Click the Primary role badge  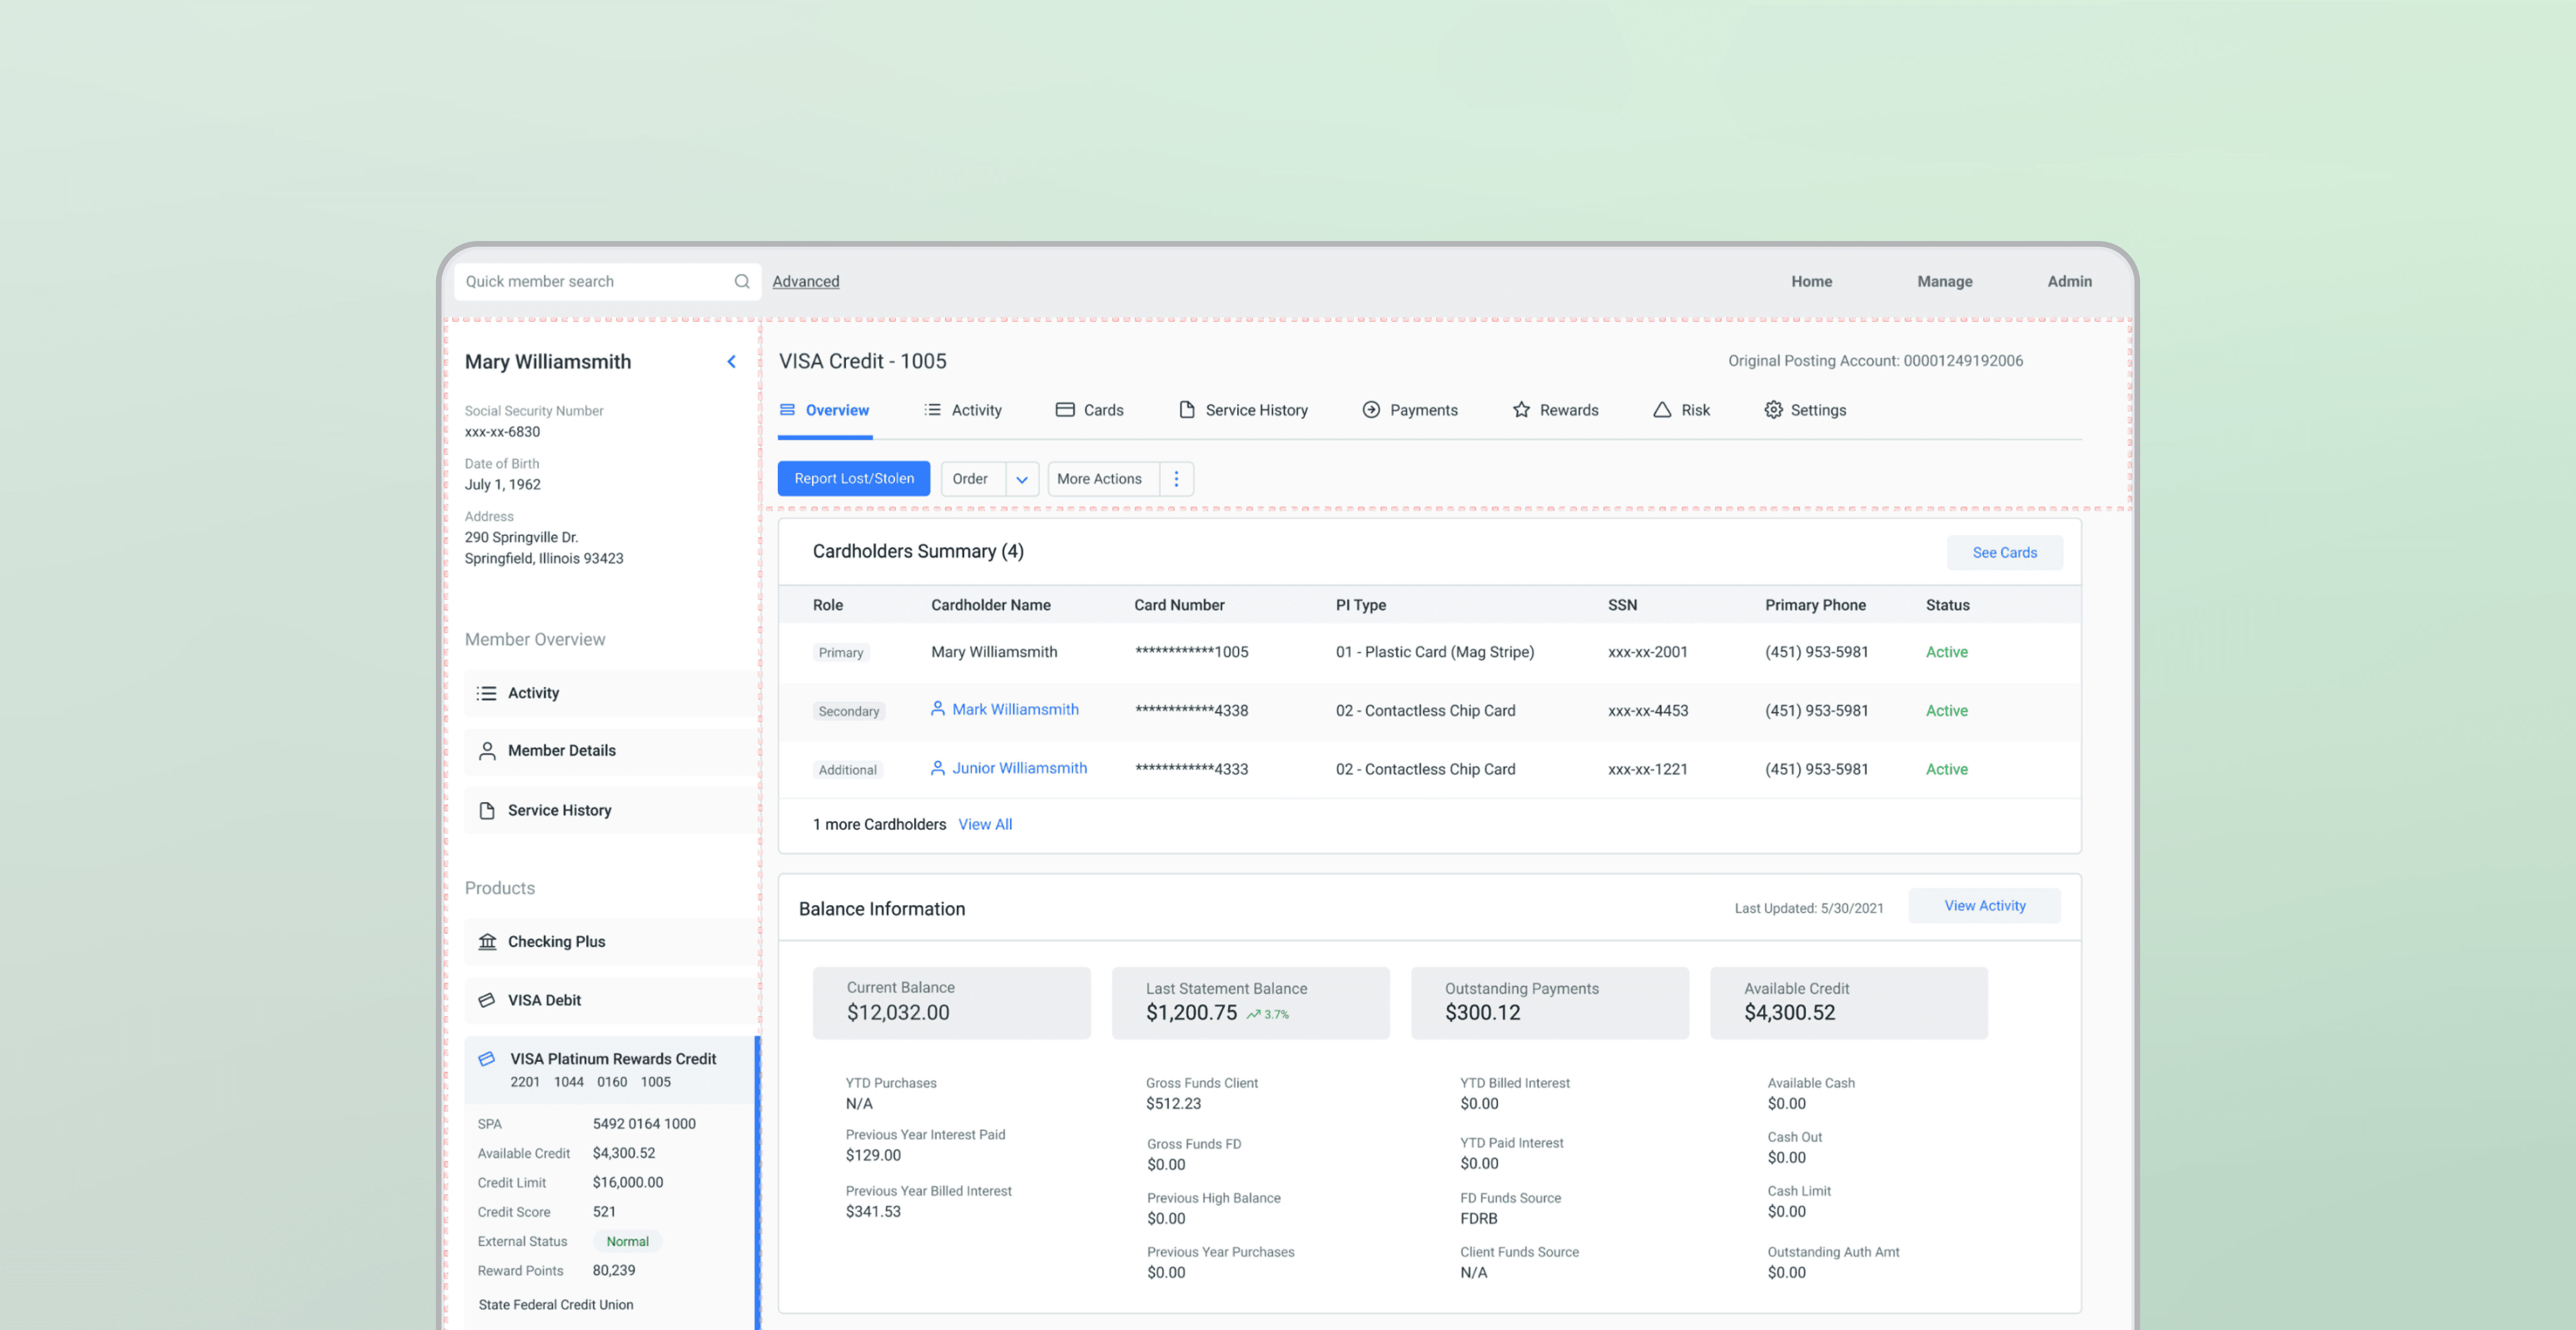(x=840, y=653)
